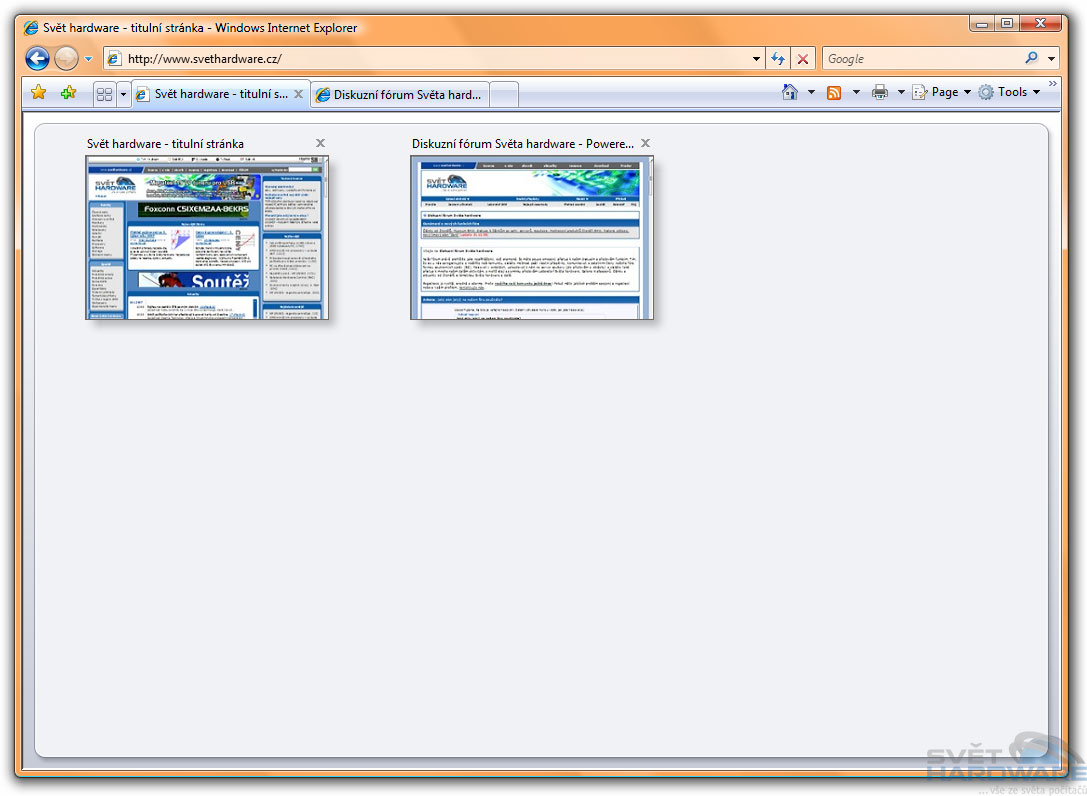Open the Tools menu

point(1010,92)
